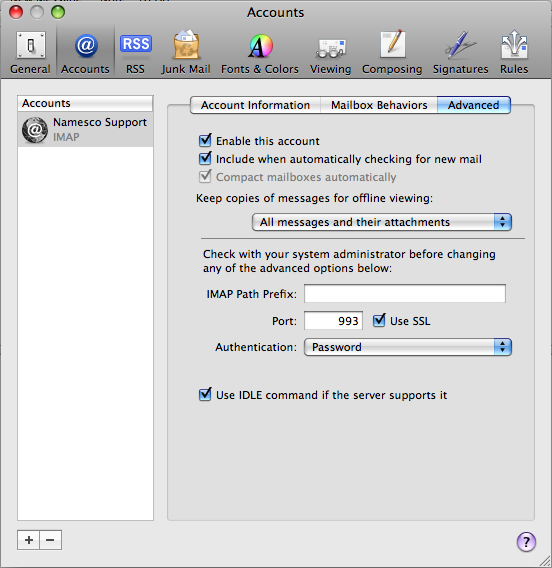Toggle Include when automatically checking for new mail
The width and height of the screenshot is (552, 568).
click(205, 158)
